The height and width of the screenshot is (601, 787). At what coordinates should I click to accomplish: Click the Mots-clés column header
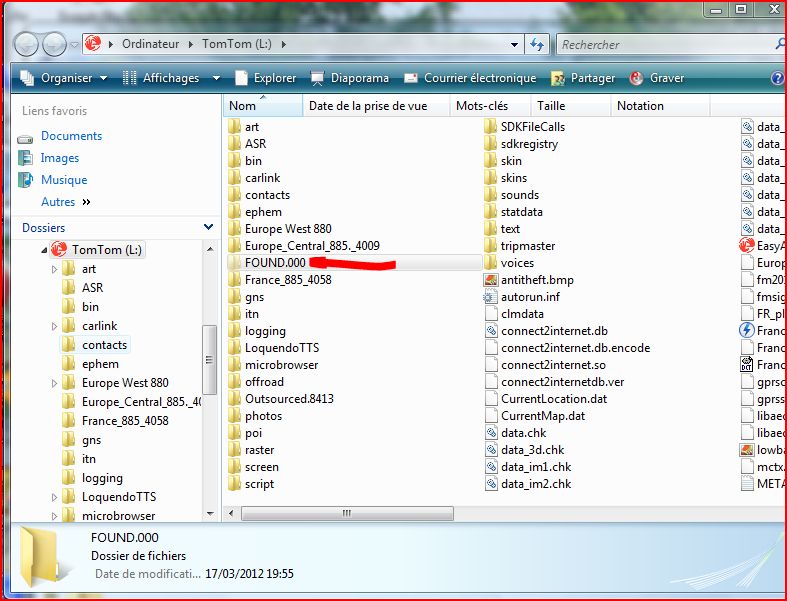tap(490, 106)
